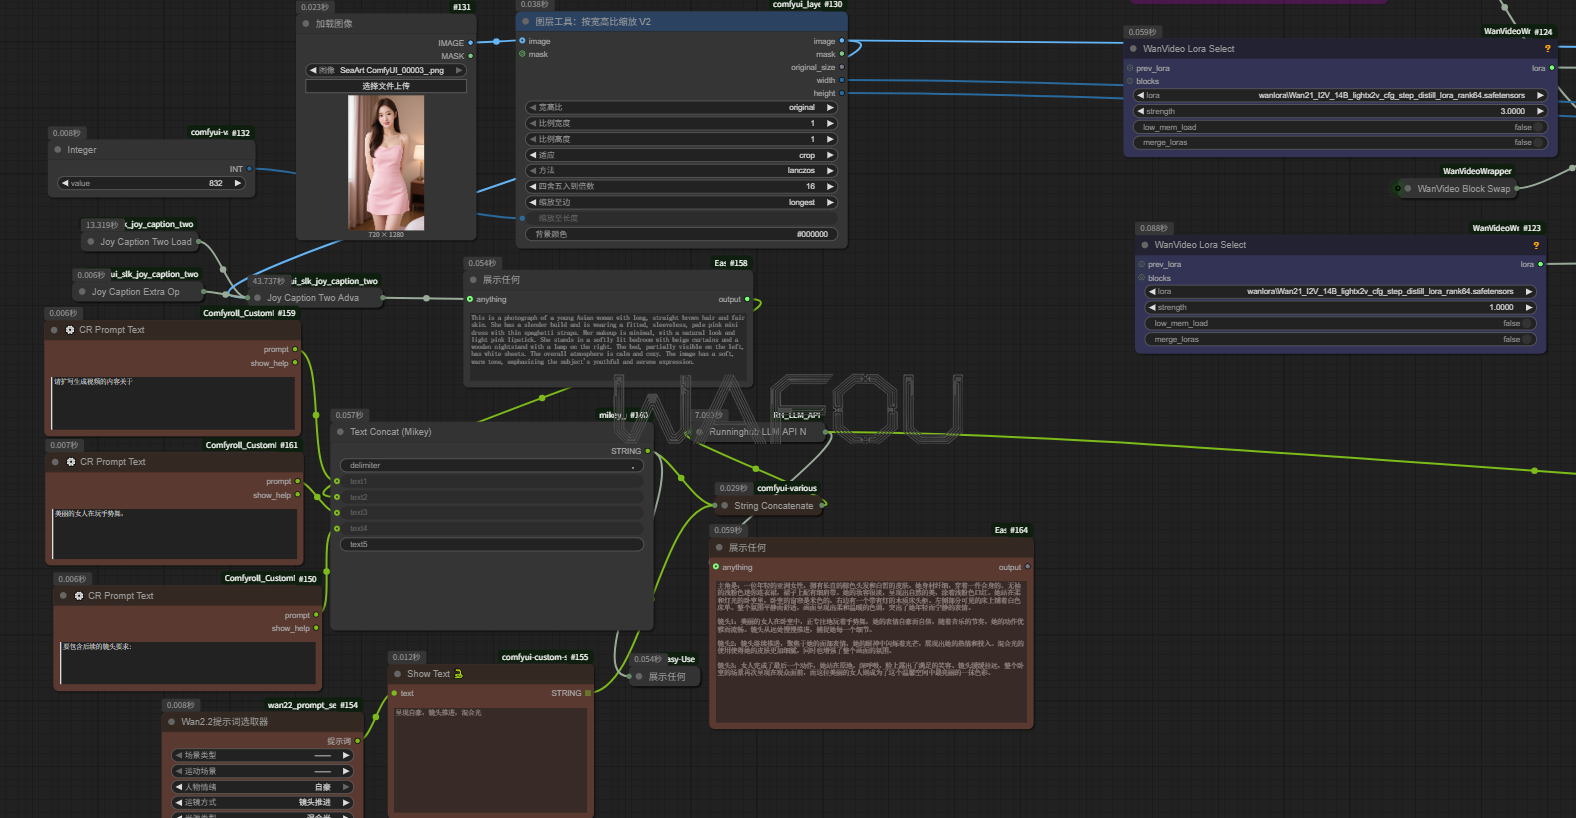Open the 适应 crop dropdown

point(681,155)
